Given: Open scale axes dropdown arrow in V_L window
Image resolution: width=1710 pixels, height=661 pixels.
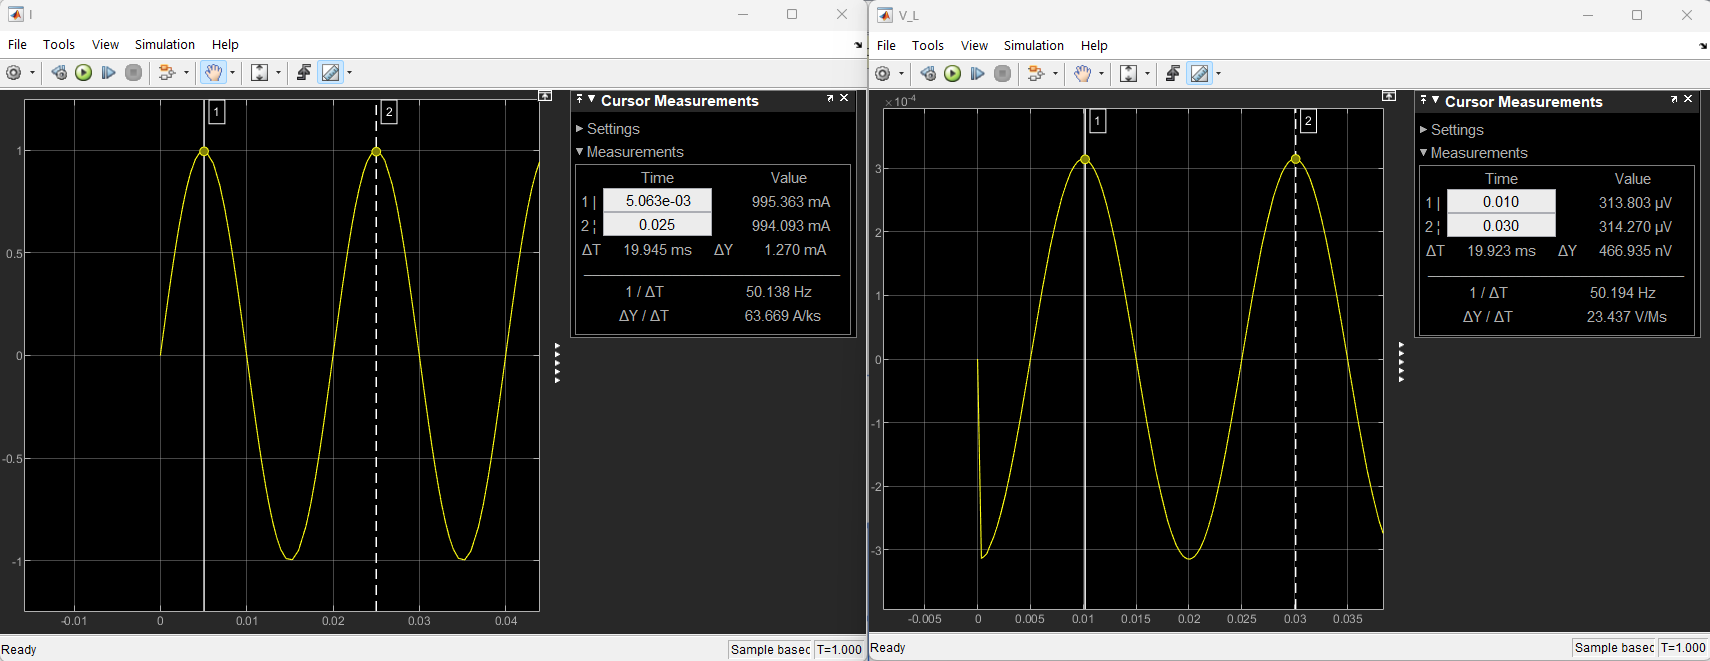Looking at the screenshot, I should (1147, 73).
